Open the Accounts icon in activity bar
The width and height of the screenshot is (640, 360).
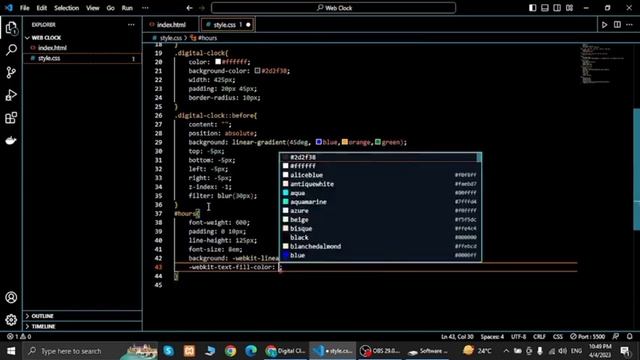click(x=11, y=297)
